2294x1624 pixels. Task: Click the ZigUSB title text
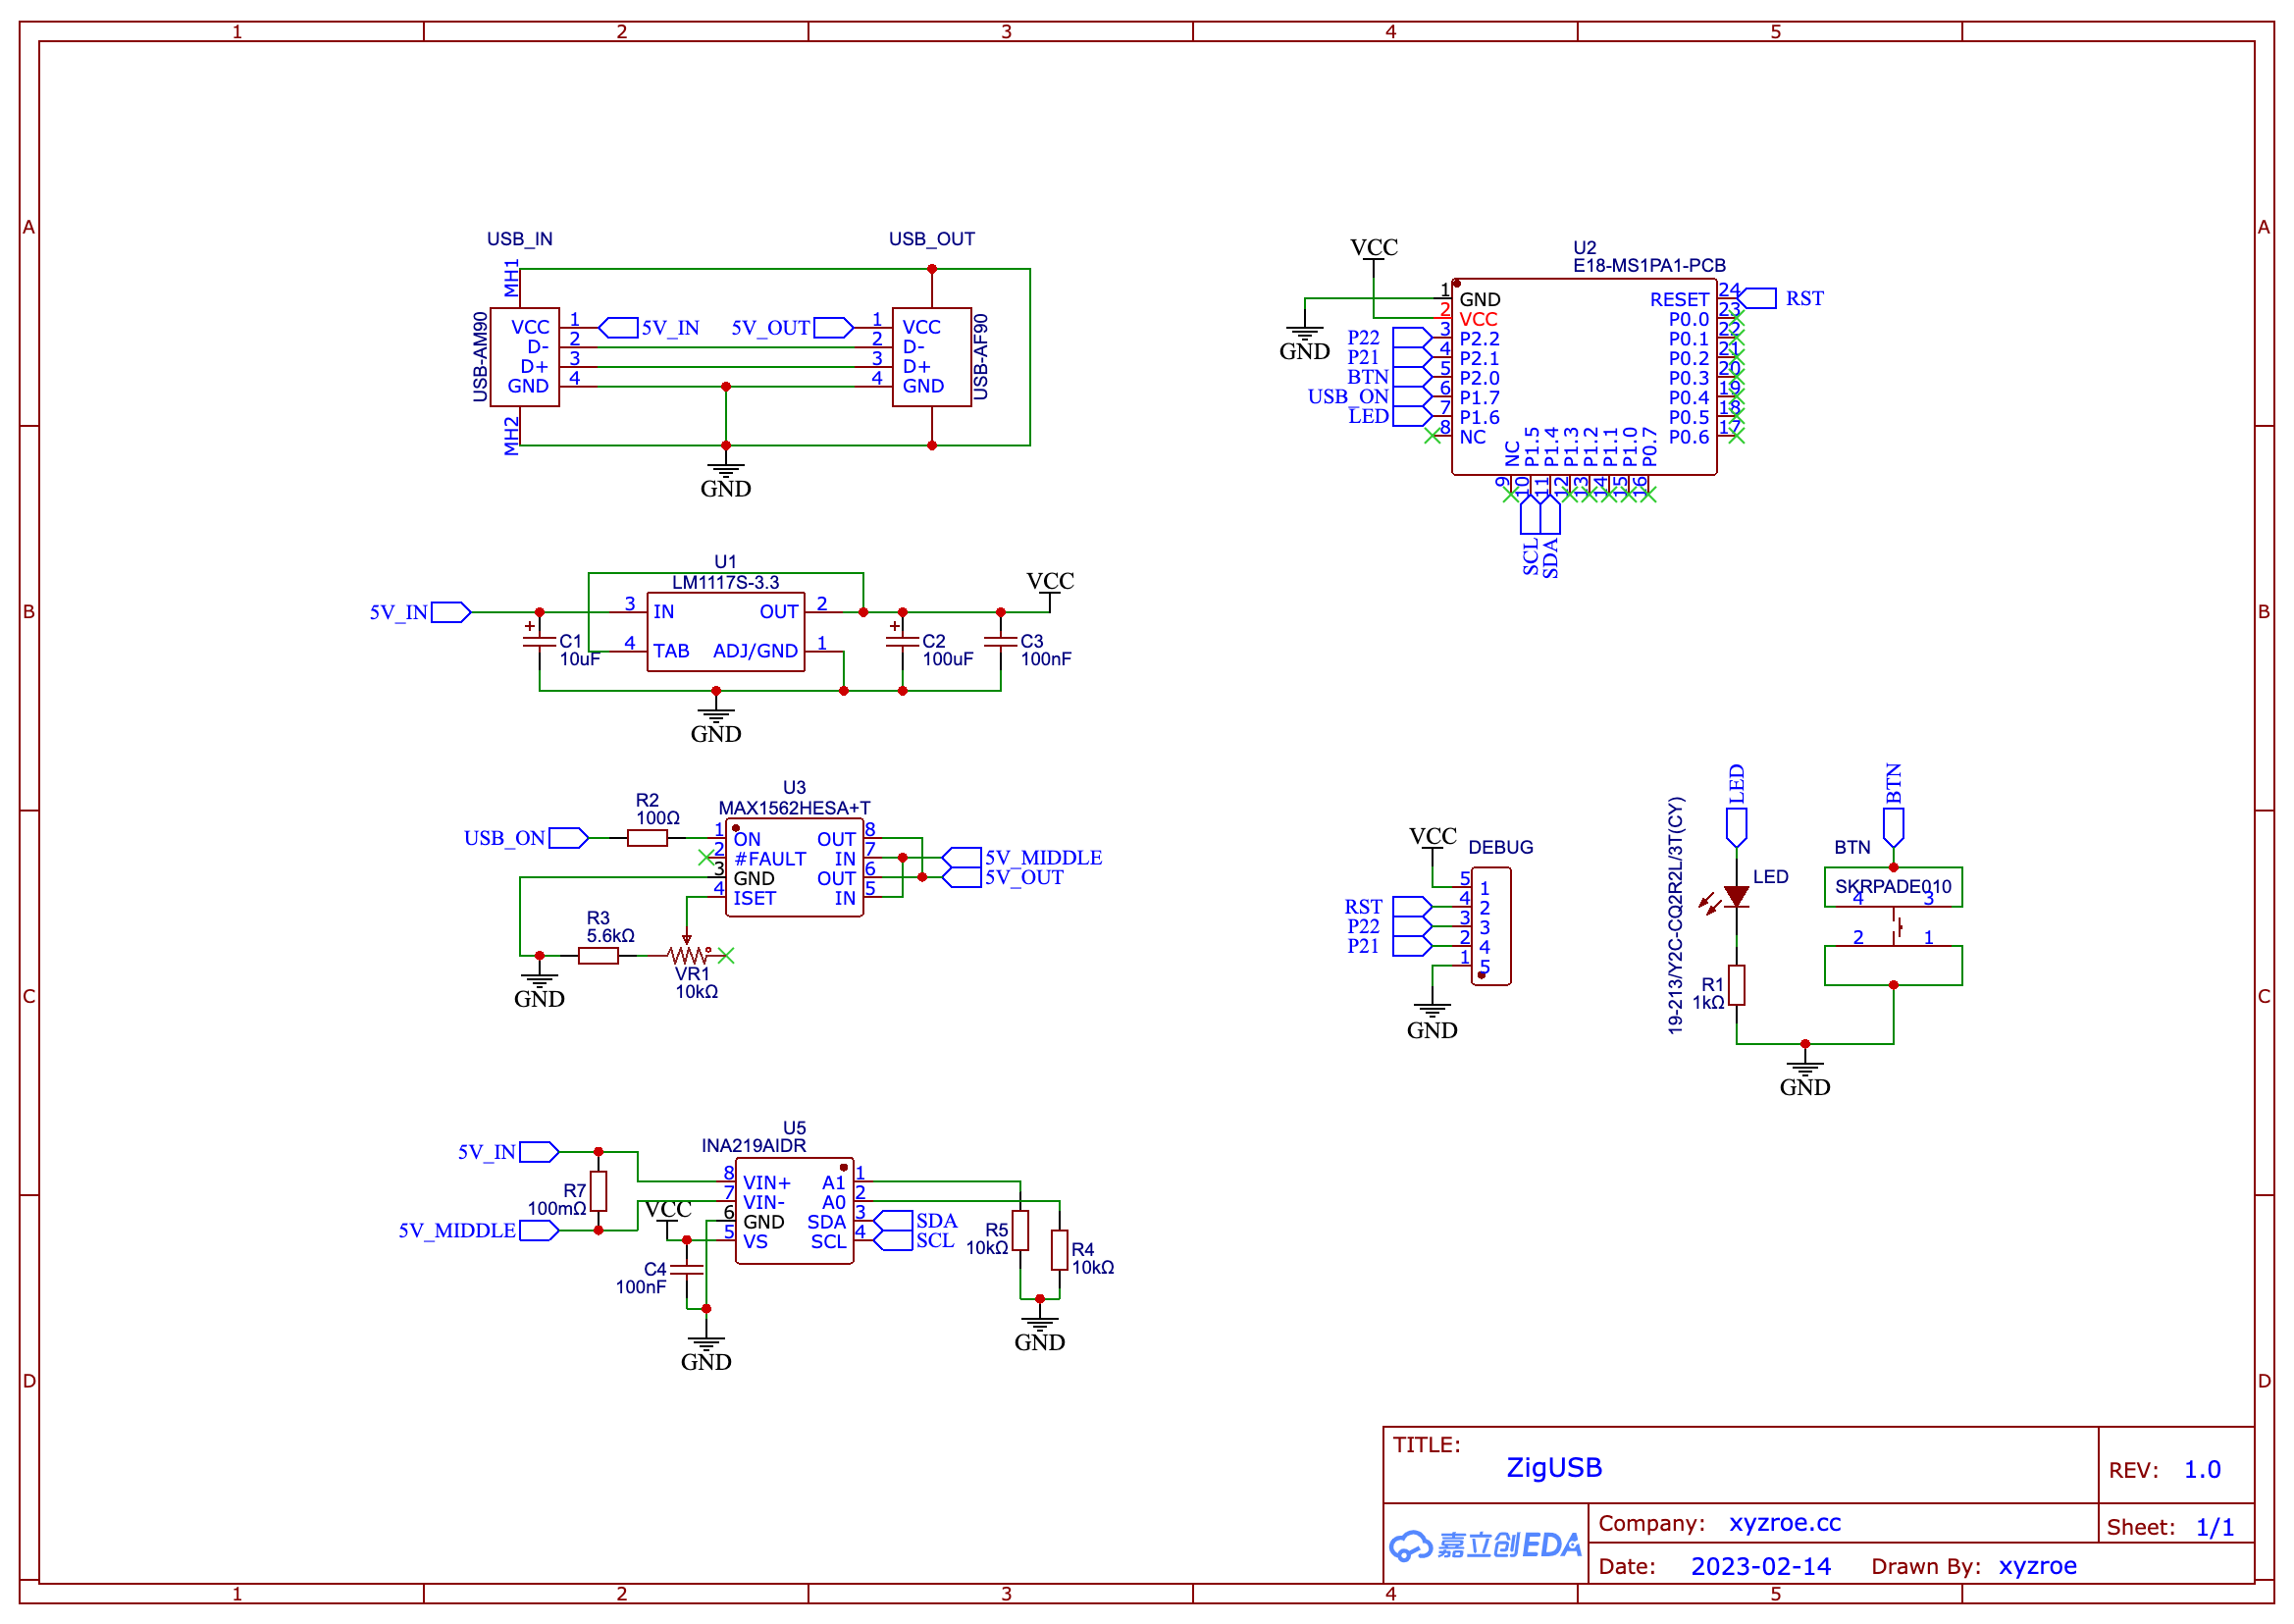[x=1554, y=1467]
